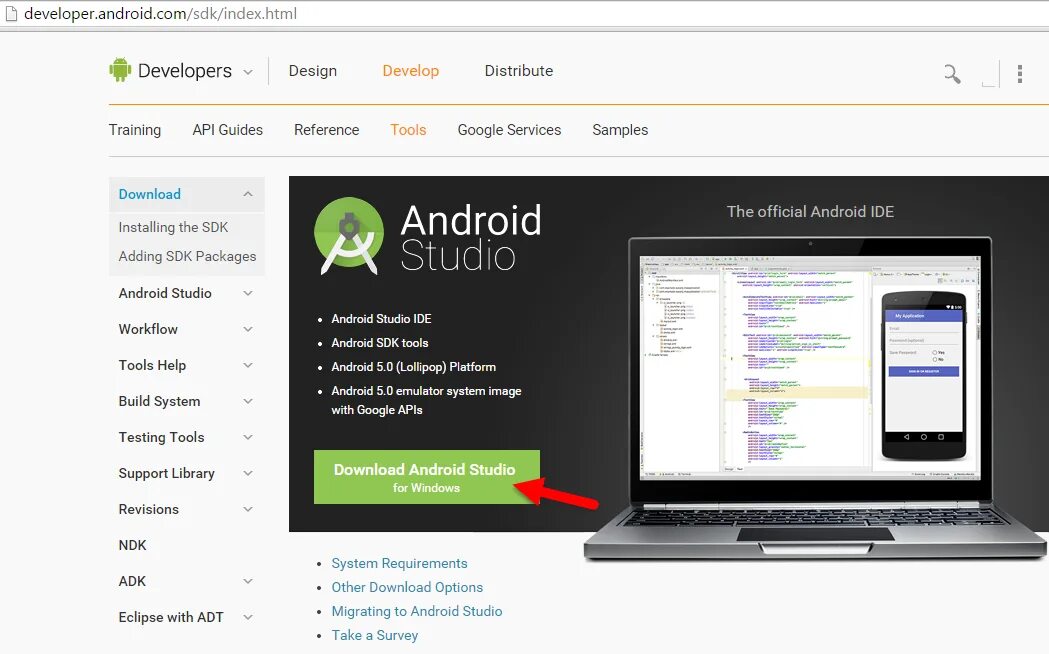Viewport: 1049px width, 654px height.
Task: Click 'The official Android IDE' heading
Action: point(810,211)
